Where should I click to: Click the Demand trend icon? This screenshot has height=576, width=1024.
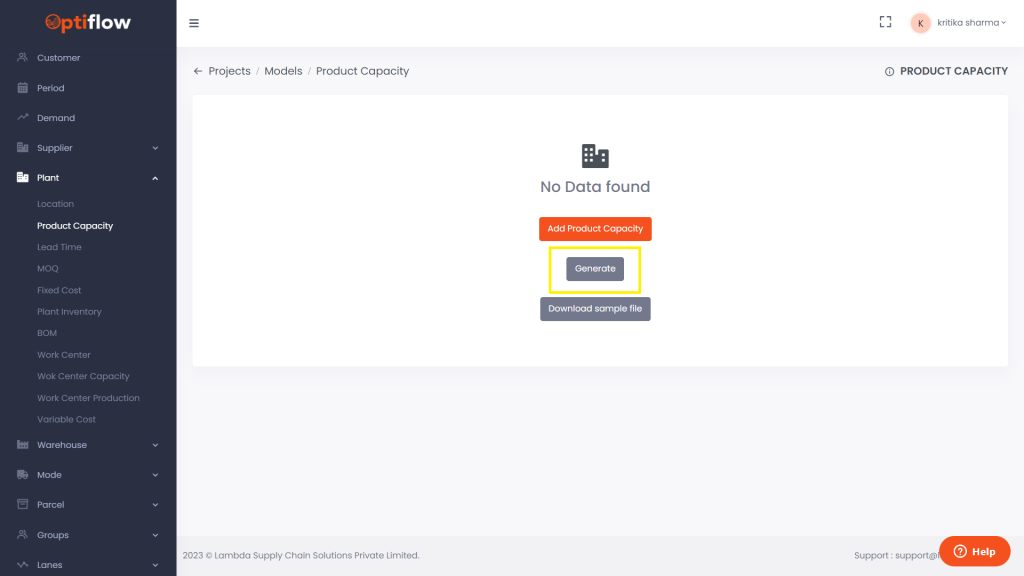[23, 118]
